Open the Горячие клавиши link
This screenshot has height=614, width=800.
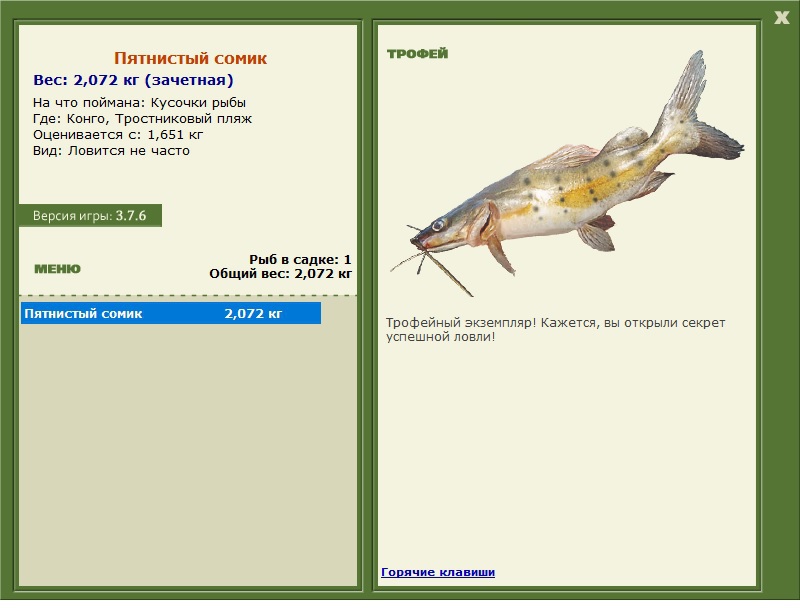tap(438, 572)
